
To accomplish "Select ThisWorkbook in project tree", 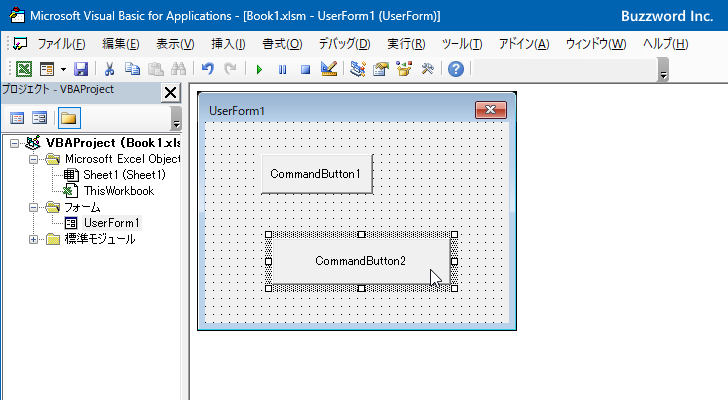I will [x=119, y=191].
